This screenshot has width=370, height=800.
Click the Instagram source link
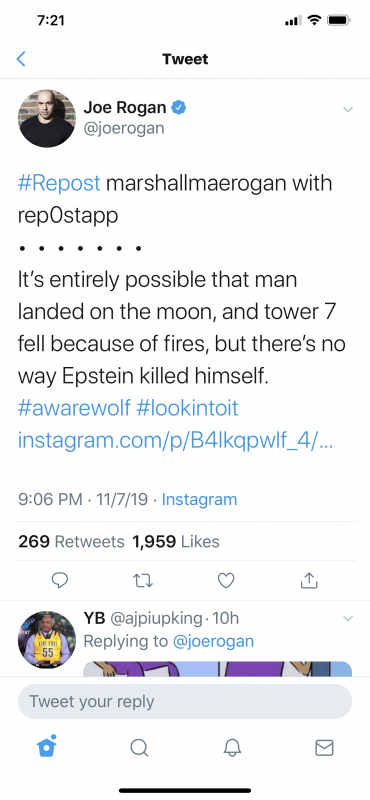[199, 499]
